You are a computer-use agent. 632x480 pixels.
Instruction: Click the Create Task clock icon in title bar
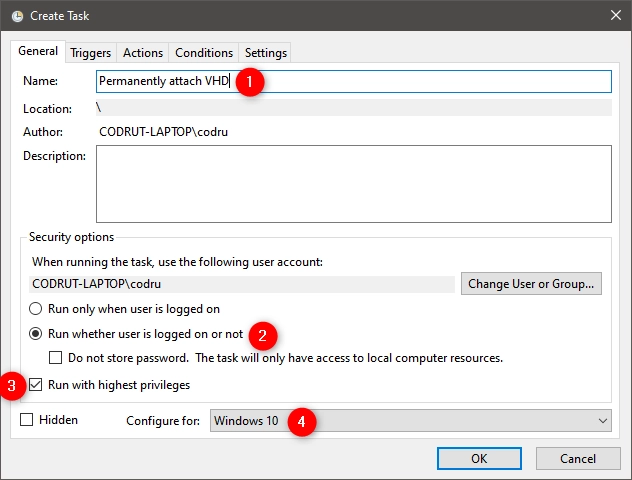pyautogui.click(x=17, y=16)
